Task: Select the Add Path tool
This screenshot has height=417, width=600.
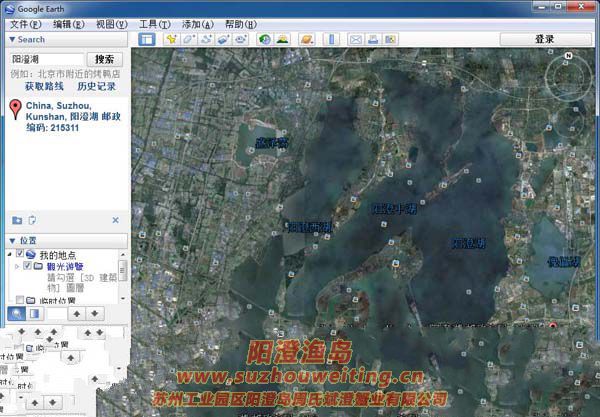Action: click(x=206, y=39)
